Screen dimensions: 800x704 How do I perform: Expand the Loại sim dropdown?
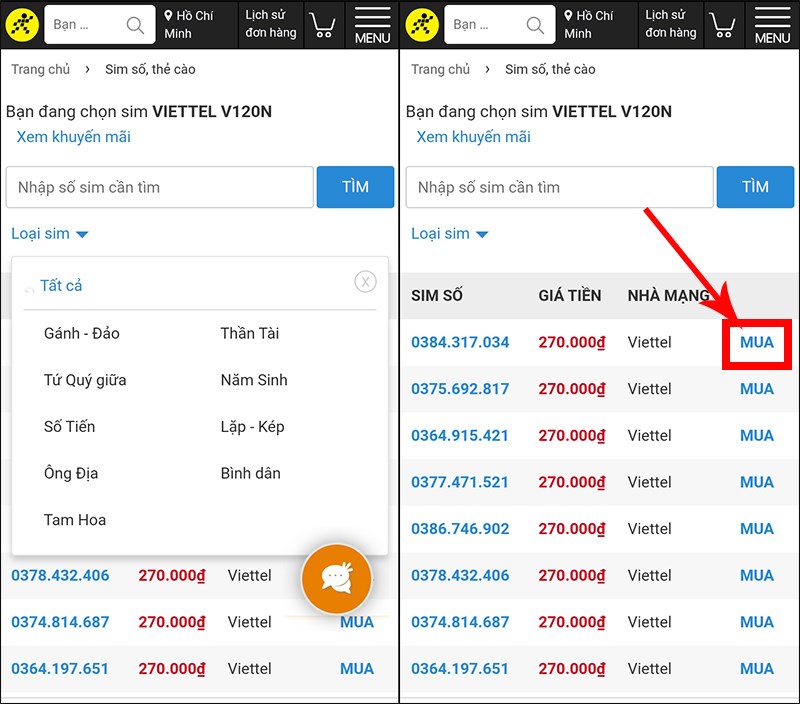(x=51, y=233)
